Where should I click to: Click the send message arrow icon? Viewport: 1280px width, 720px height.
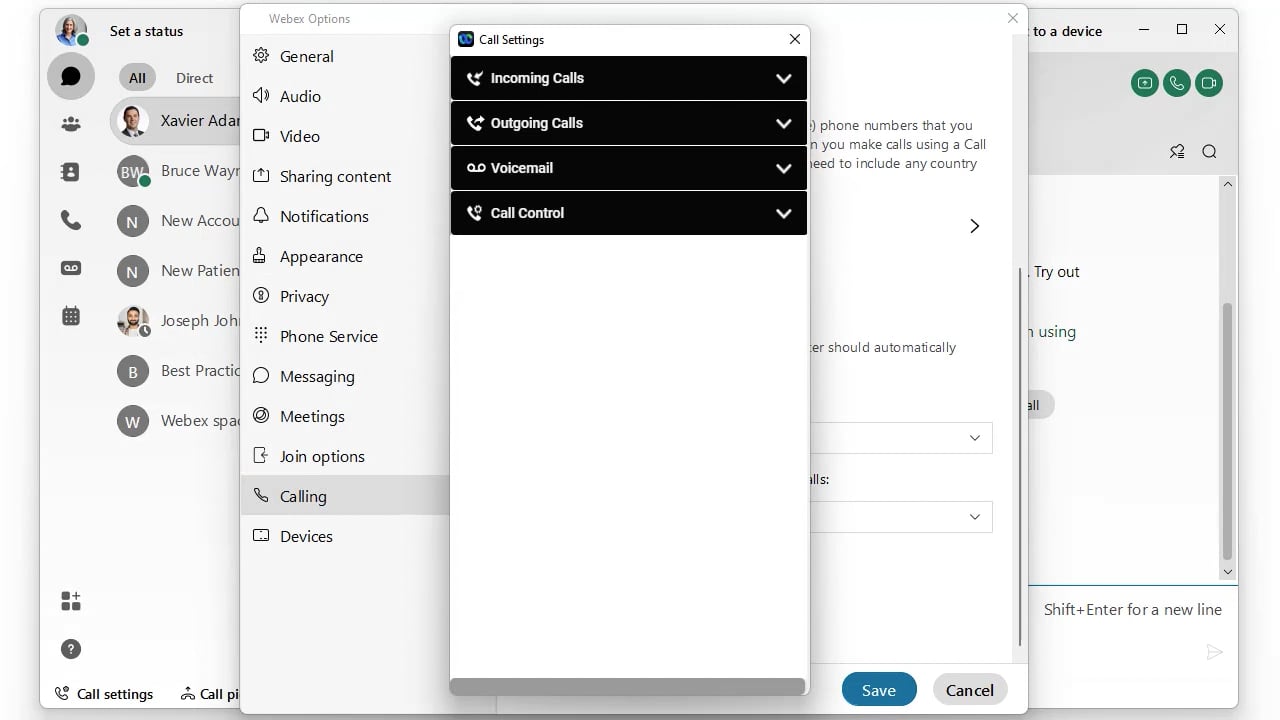point(1214,652)
